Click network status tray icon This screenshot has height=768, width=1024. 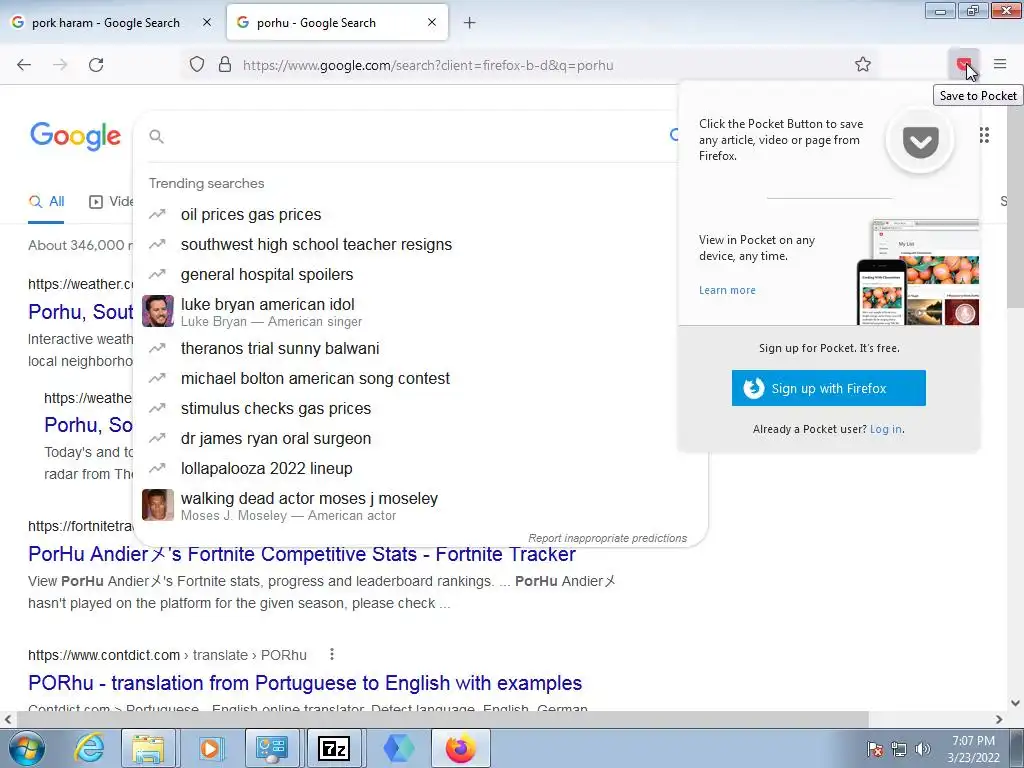point(899,749)
